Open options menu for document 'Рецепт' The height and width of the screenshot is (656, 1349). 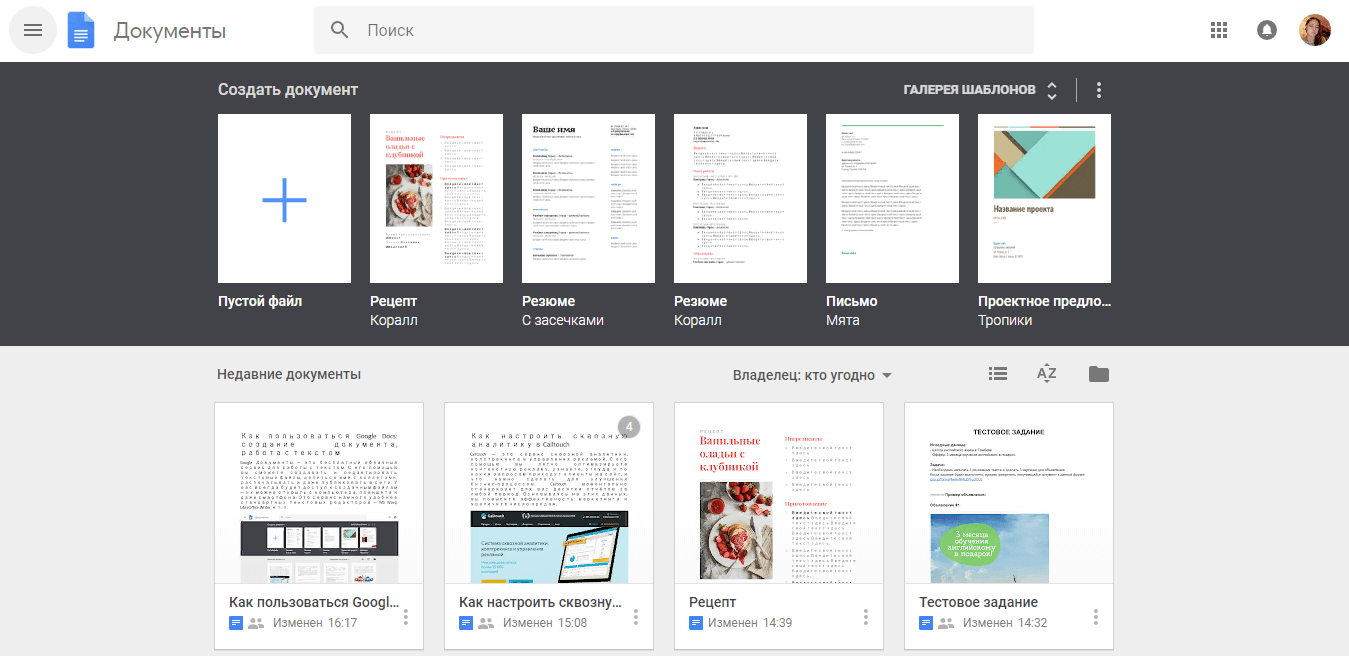point(865,617)
